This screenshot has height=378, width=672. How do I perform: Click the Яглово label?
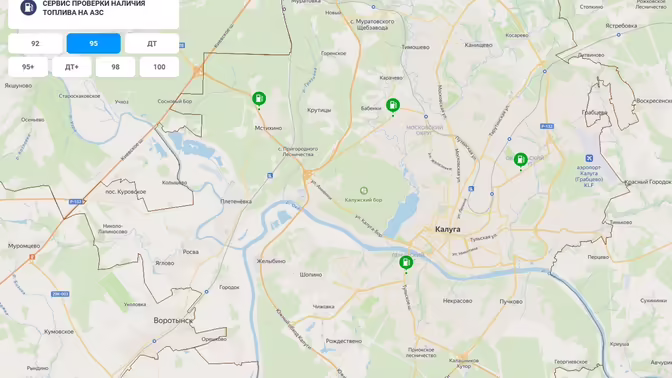165,263
